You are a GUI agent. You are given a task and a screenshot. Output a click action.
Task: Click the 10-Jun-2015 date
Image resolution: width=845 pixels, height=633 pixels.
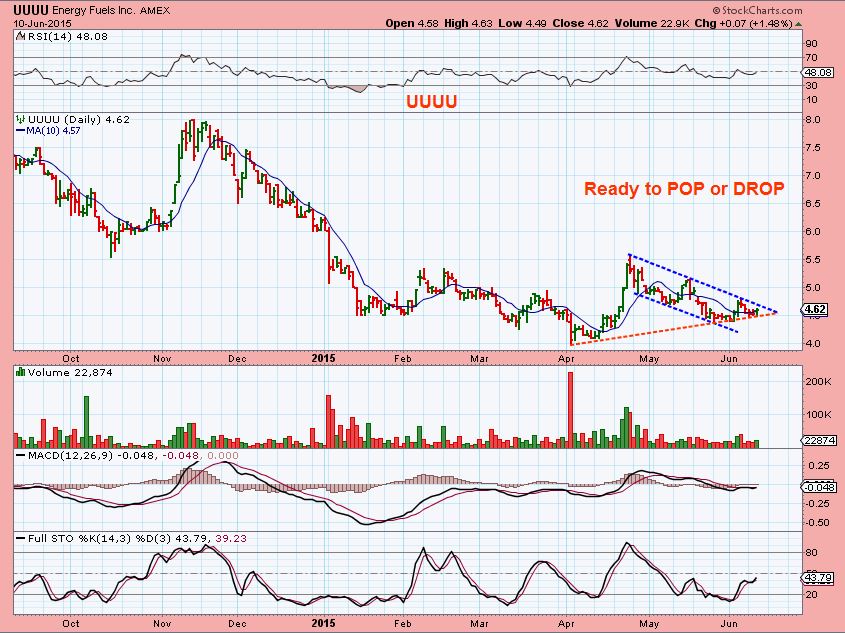pyautogui.click(x=43, y=24)
